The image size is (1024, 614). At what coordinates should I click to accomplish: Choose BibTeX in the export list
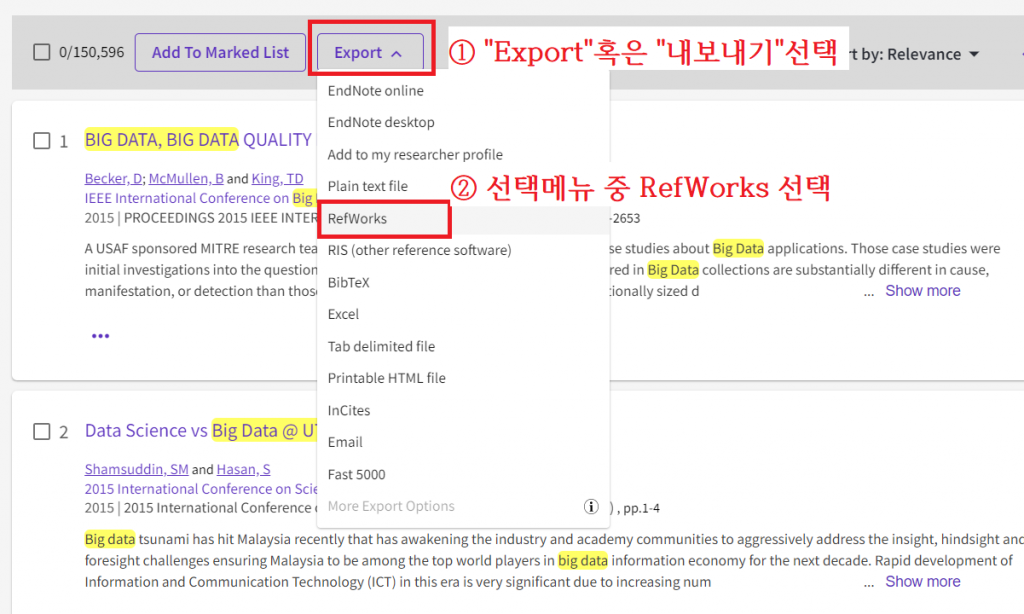pos(348,283)
